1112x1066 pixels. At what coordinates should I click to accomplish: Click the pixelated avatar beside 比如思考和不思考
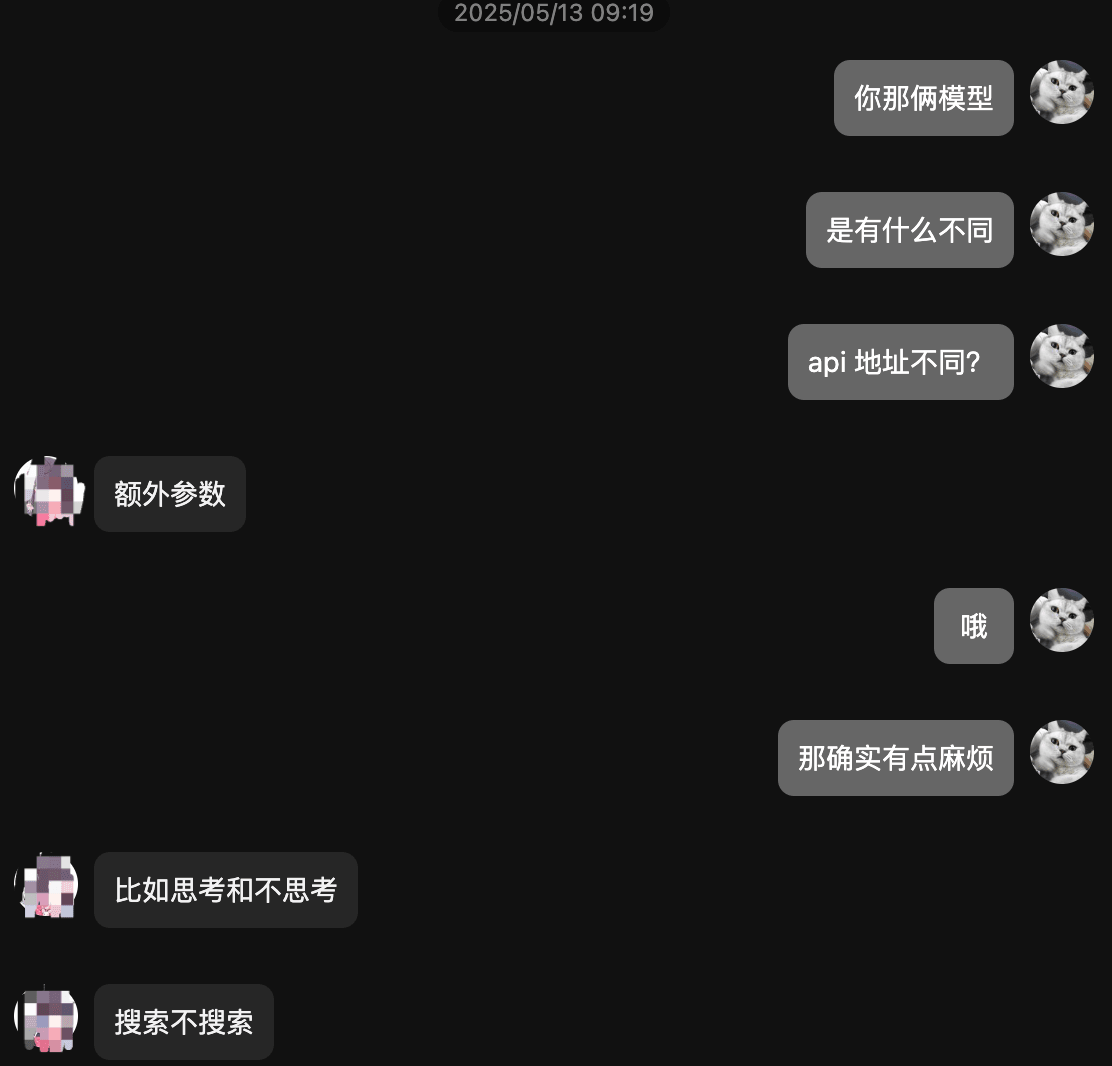[x=46, y=884]
